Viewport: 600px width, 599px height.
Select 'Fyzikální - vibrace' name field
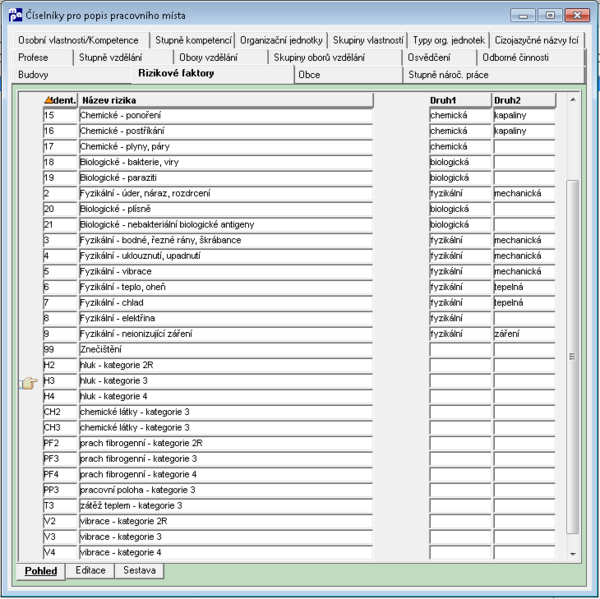pyautogui.click(x=226, y=271)
